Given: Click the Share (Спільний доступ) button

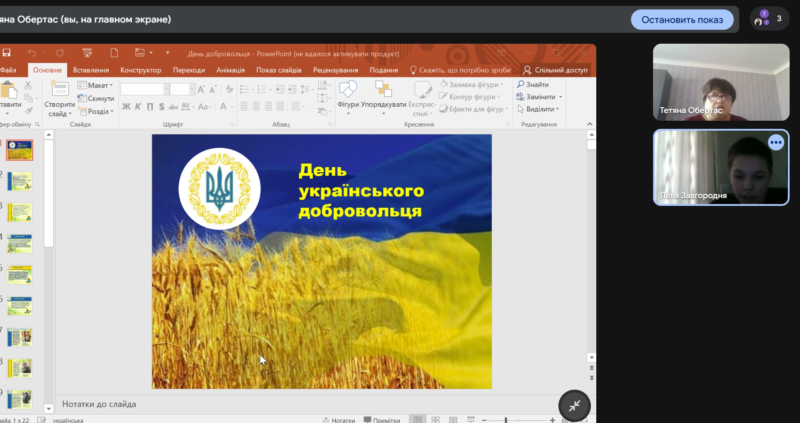Looking at the screenshot, I should [555, 70].
